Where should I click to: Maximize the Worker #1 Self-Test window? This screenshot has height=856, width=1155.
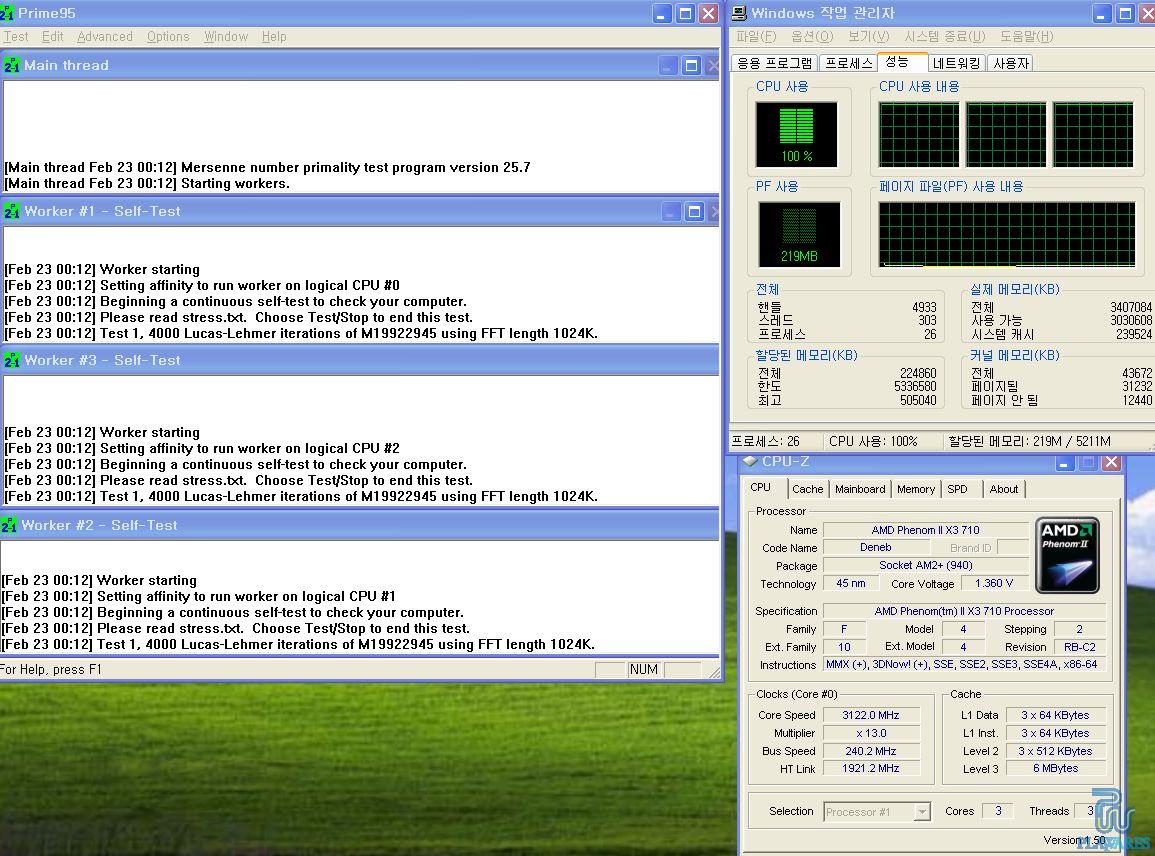click(694, 212)
